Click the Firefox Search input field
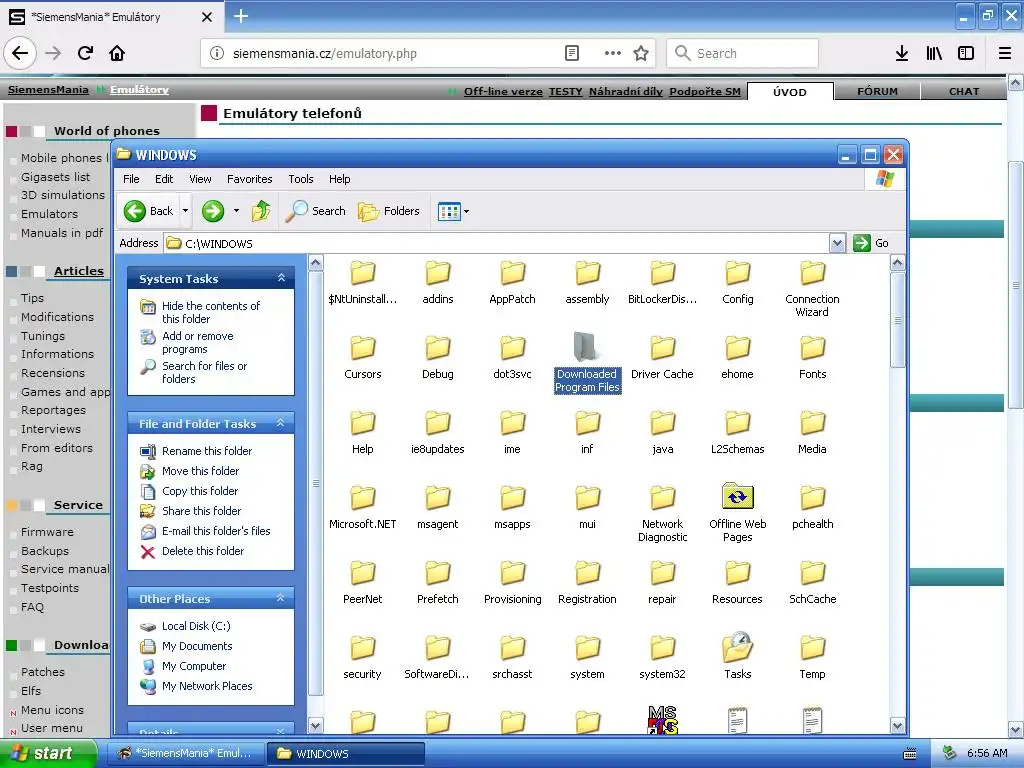 (x=743, y=53)
